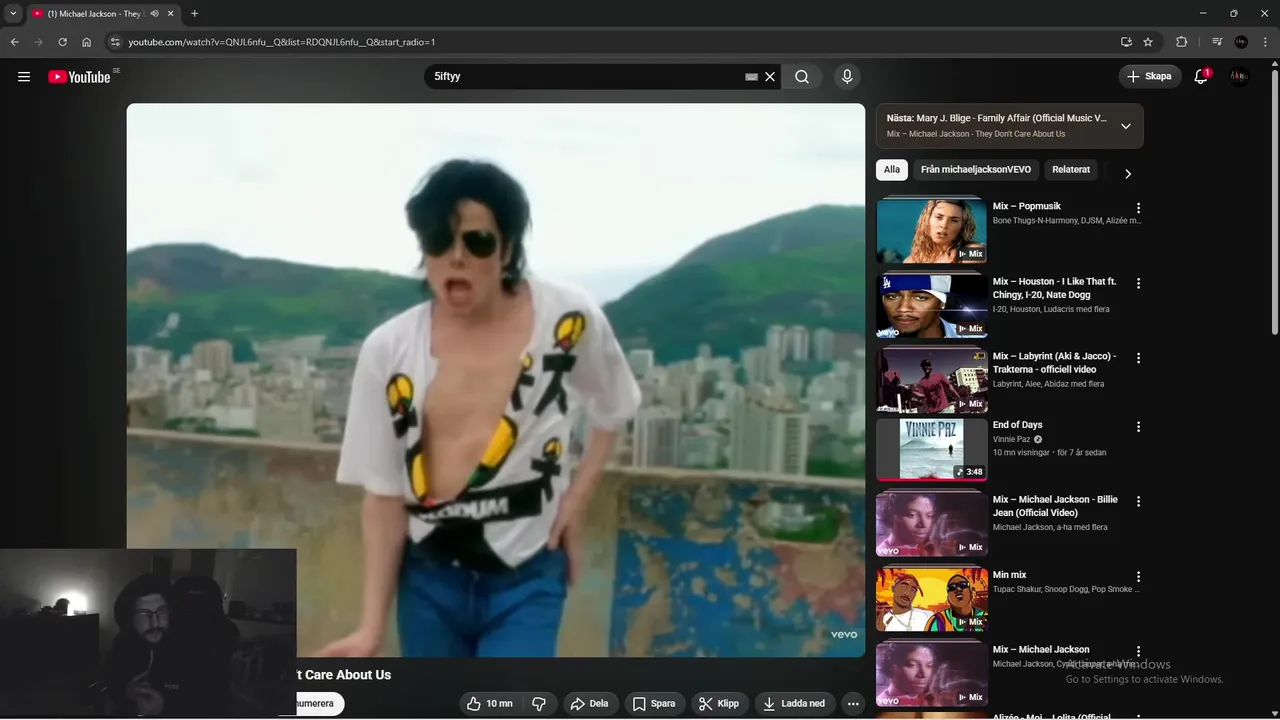Open options for Min mix
The height and width of the screenshot is (720, 1280).
pyautogui.click(x=1138, y=577)
